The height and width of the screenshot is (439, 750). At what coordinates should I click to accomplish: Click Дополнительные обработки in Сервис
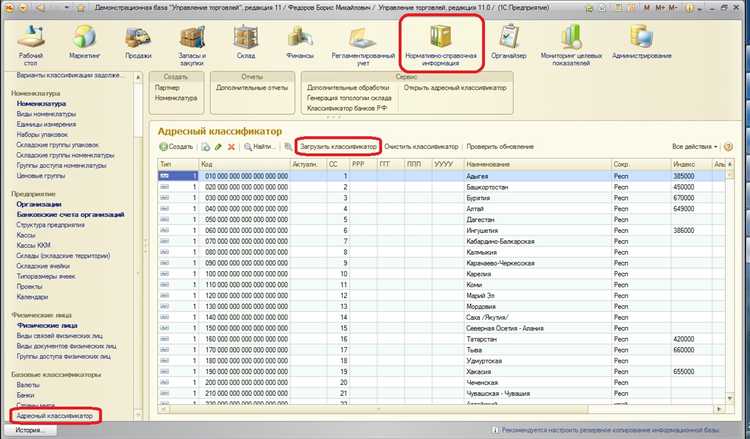[348, 88]
